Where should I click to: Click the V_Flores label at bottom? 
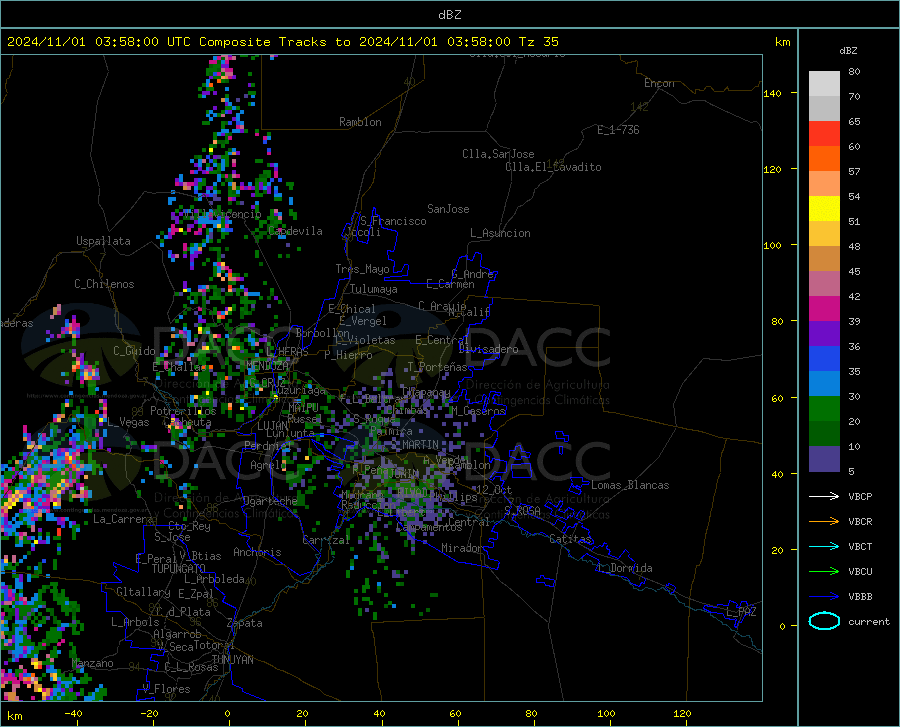tap(166, 689)
